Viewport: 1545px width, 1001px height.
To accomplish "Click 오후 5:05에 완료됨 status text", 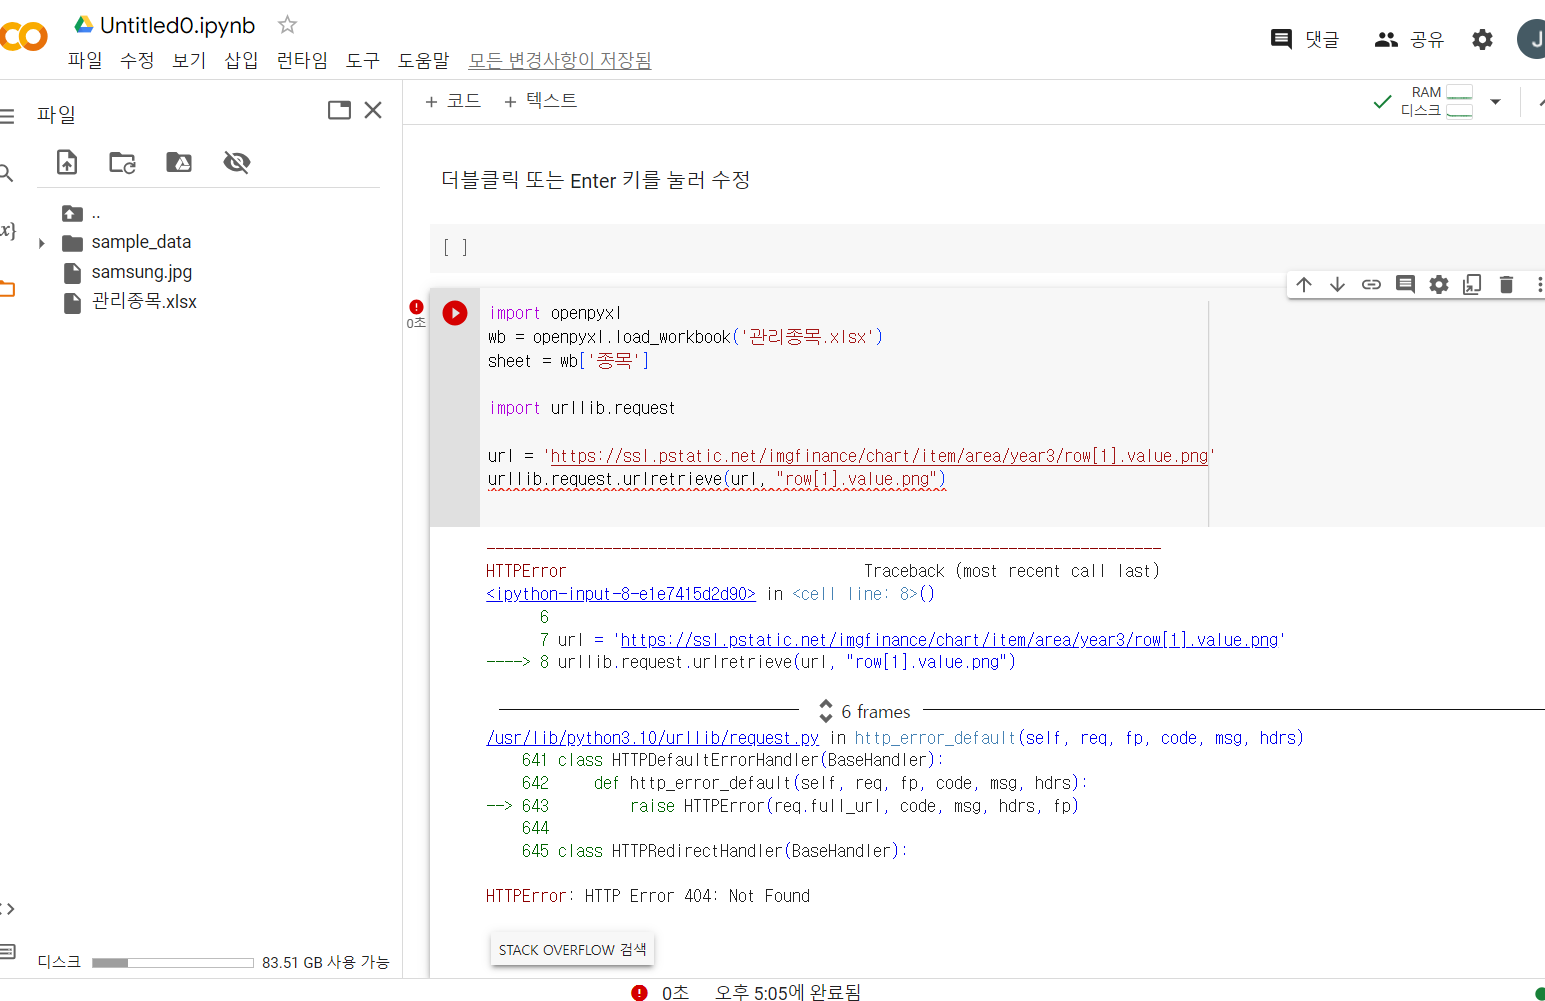I will point(787,992).
